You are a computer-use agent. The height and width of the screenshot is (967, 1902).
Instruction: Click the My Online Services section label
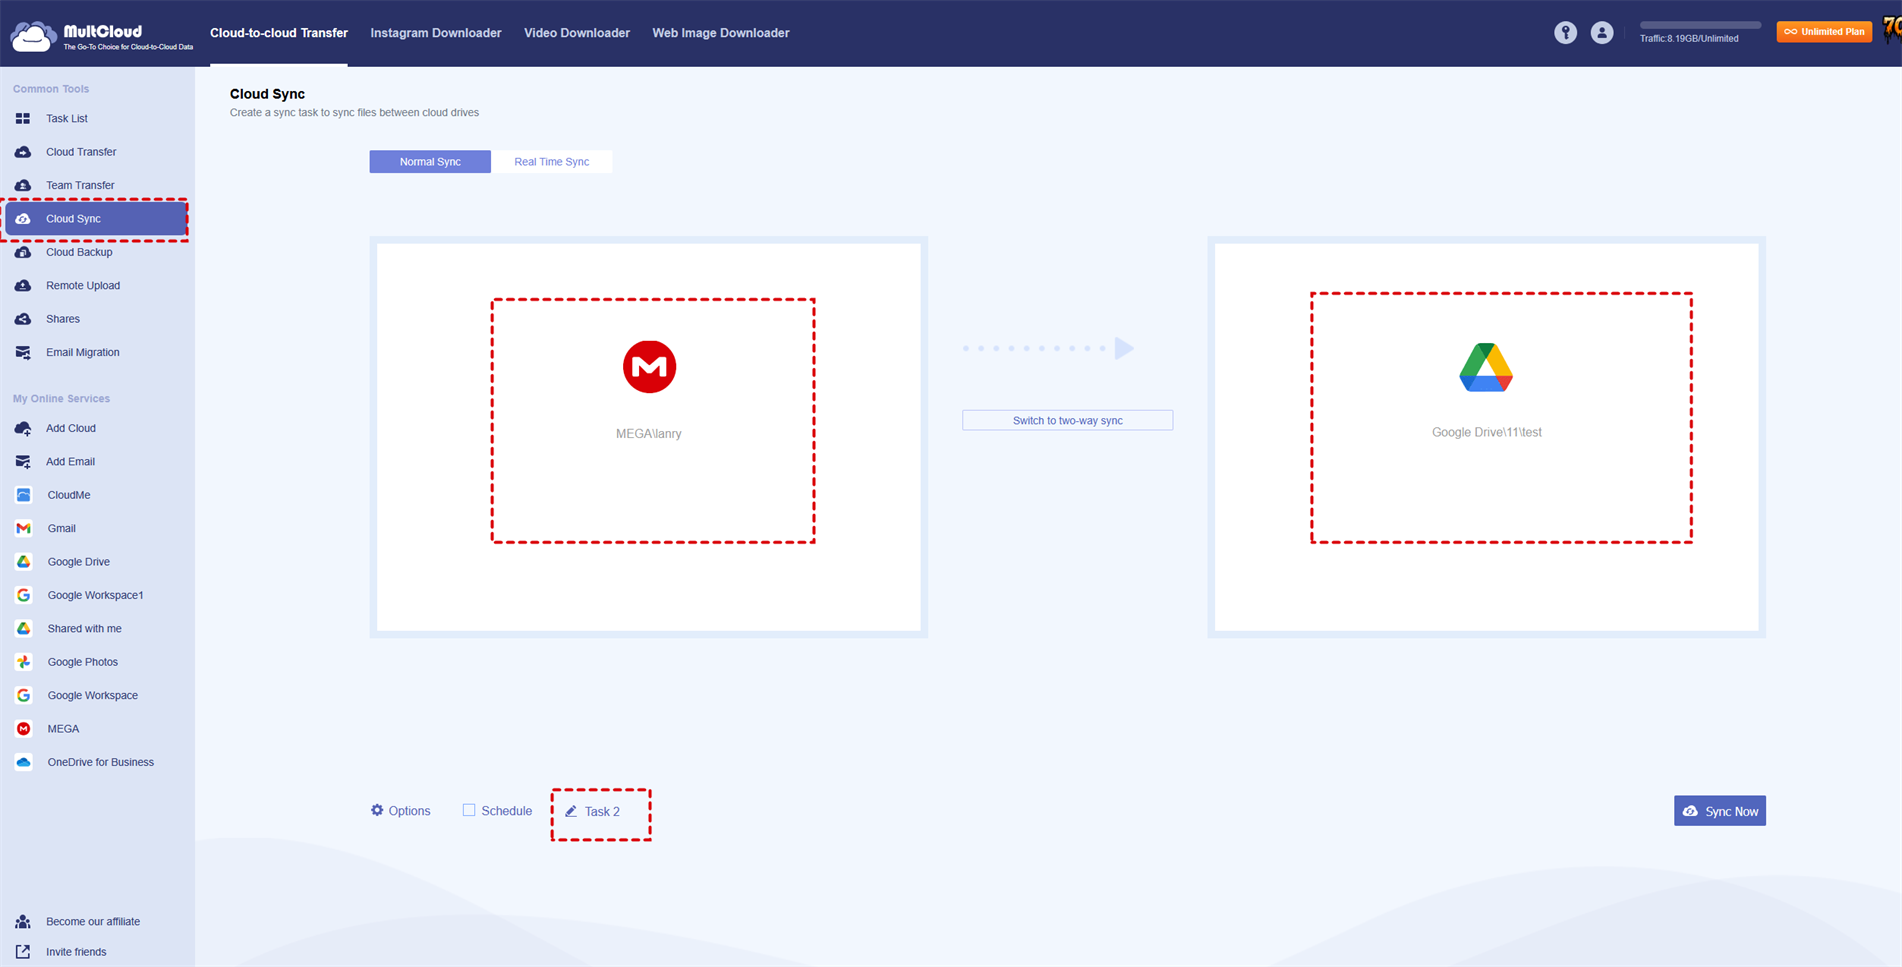point(61,399)
